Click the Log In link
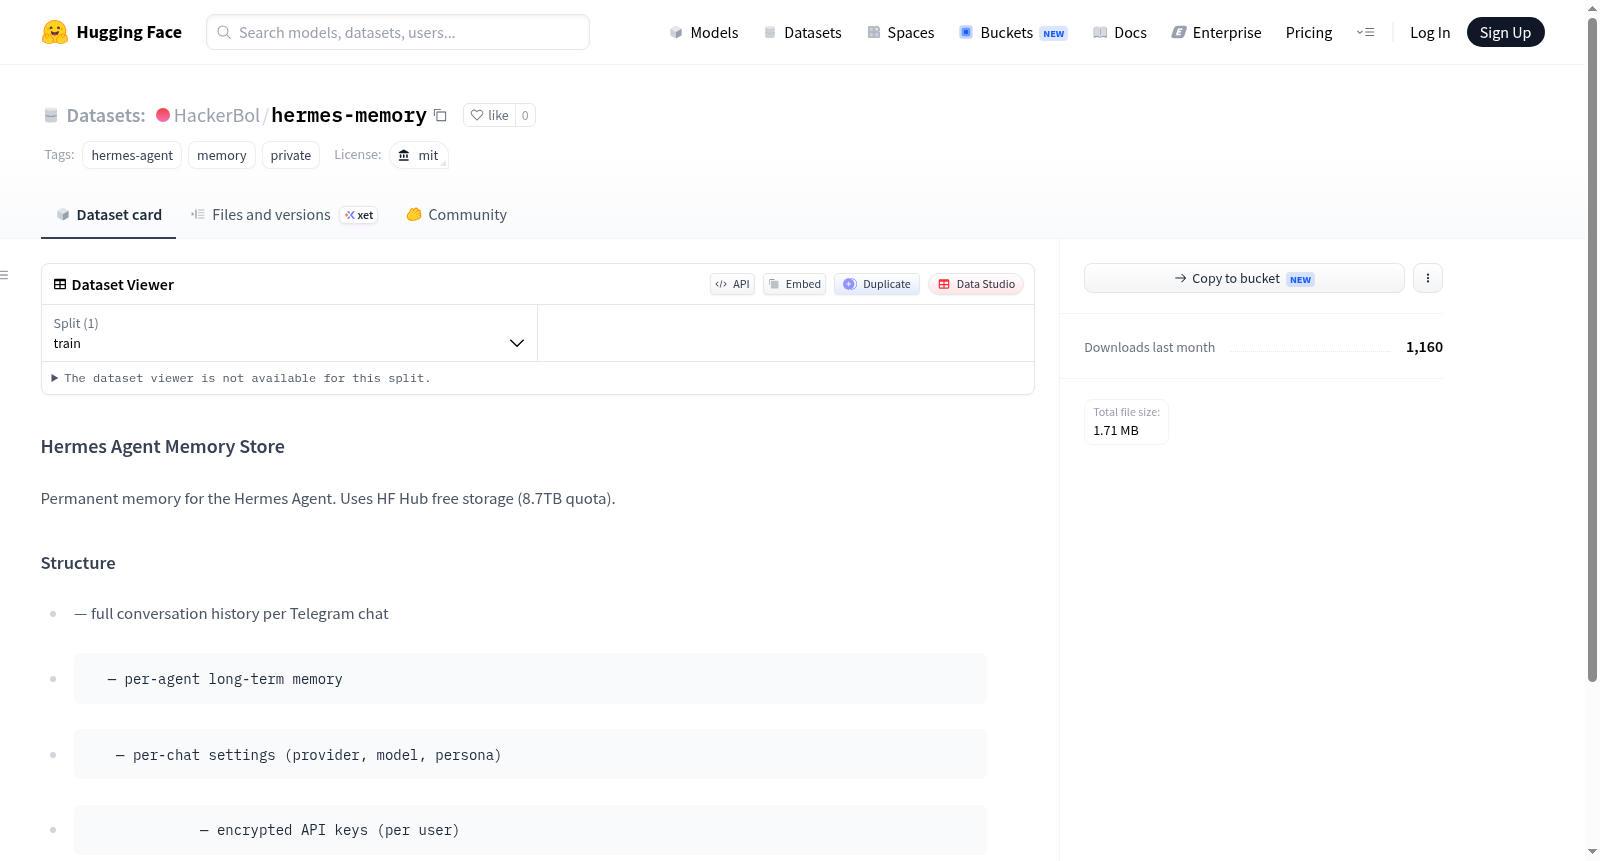The width and height of the screenshot is (1600, 861). tap(1430, 32)
